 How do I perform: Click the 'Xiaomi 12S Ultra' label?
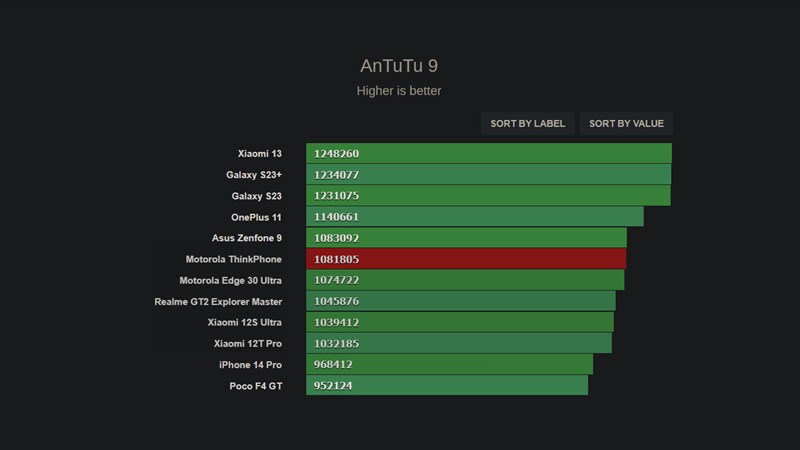(244, 322)
